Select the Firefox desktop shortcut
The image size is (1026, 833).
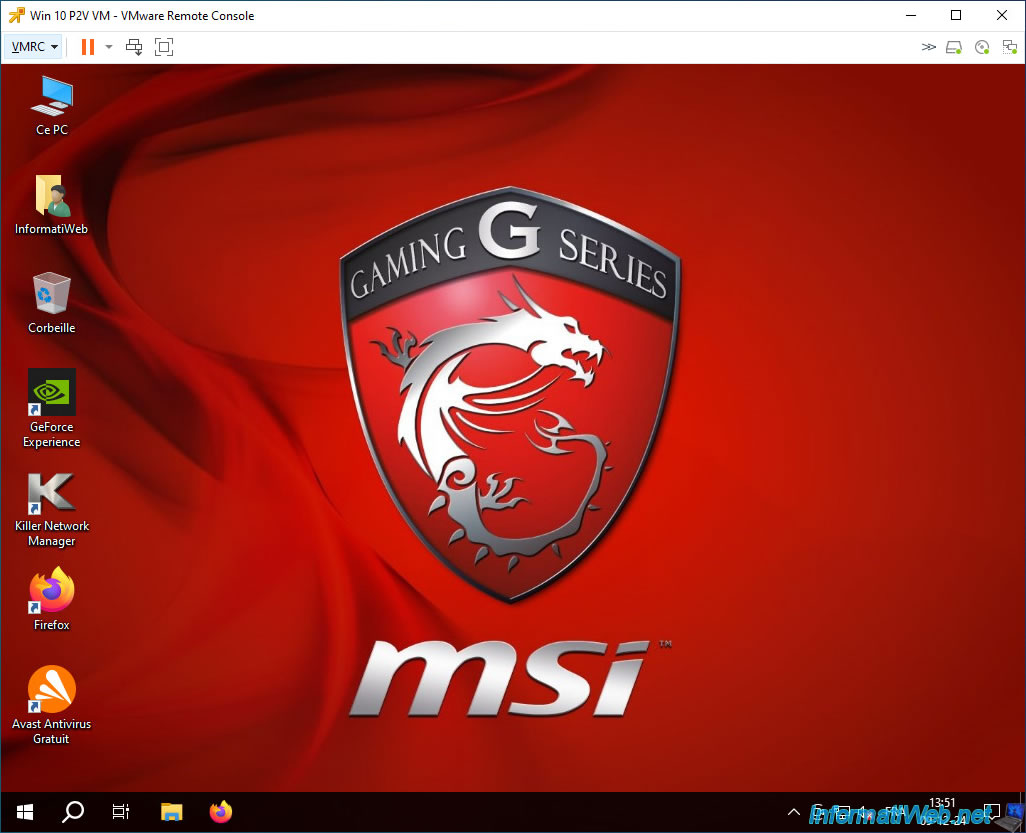52,599
